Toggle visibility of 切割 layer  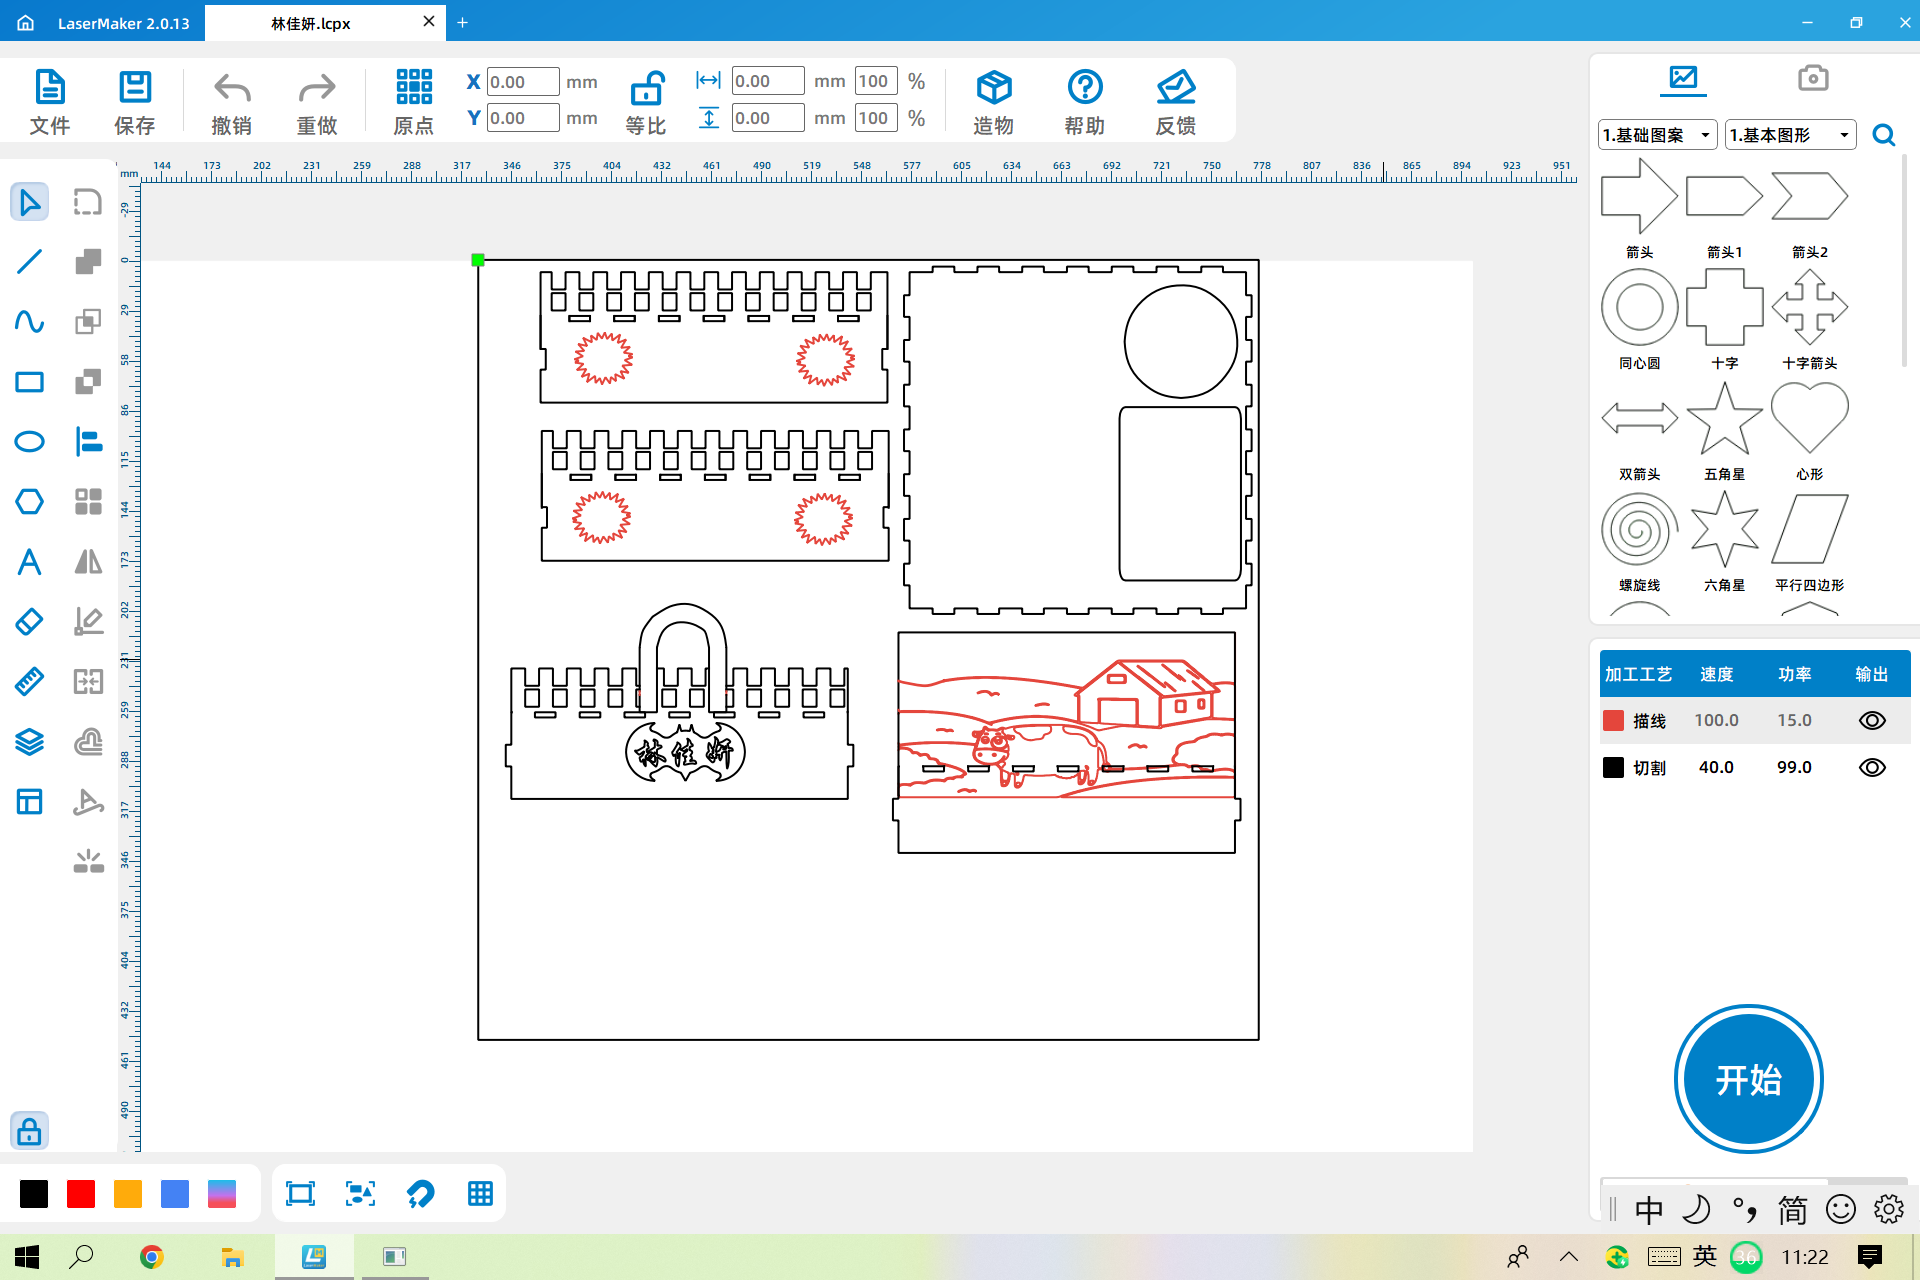pyautogui.click(x=1870, y=767)
